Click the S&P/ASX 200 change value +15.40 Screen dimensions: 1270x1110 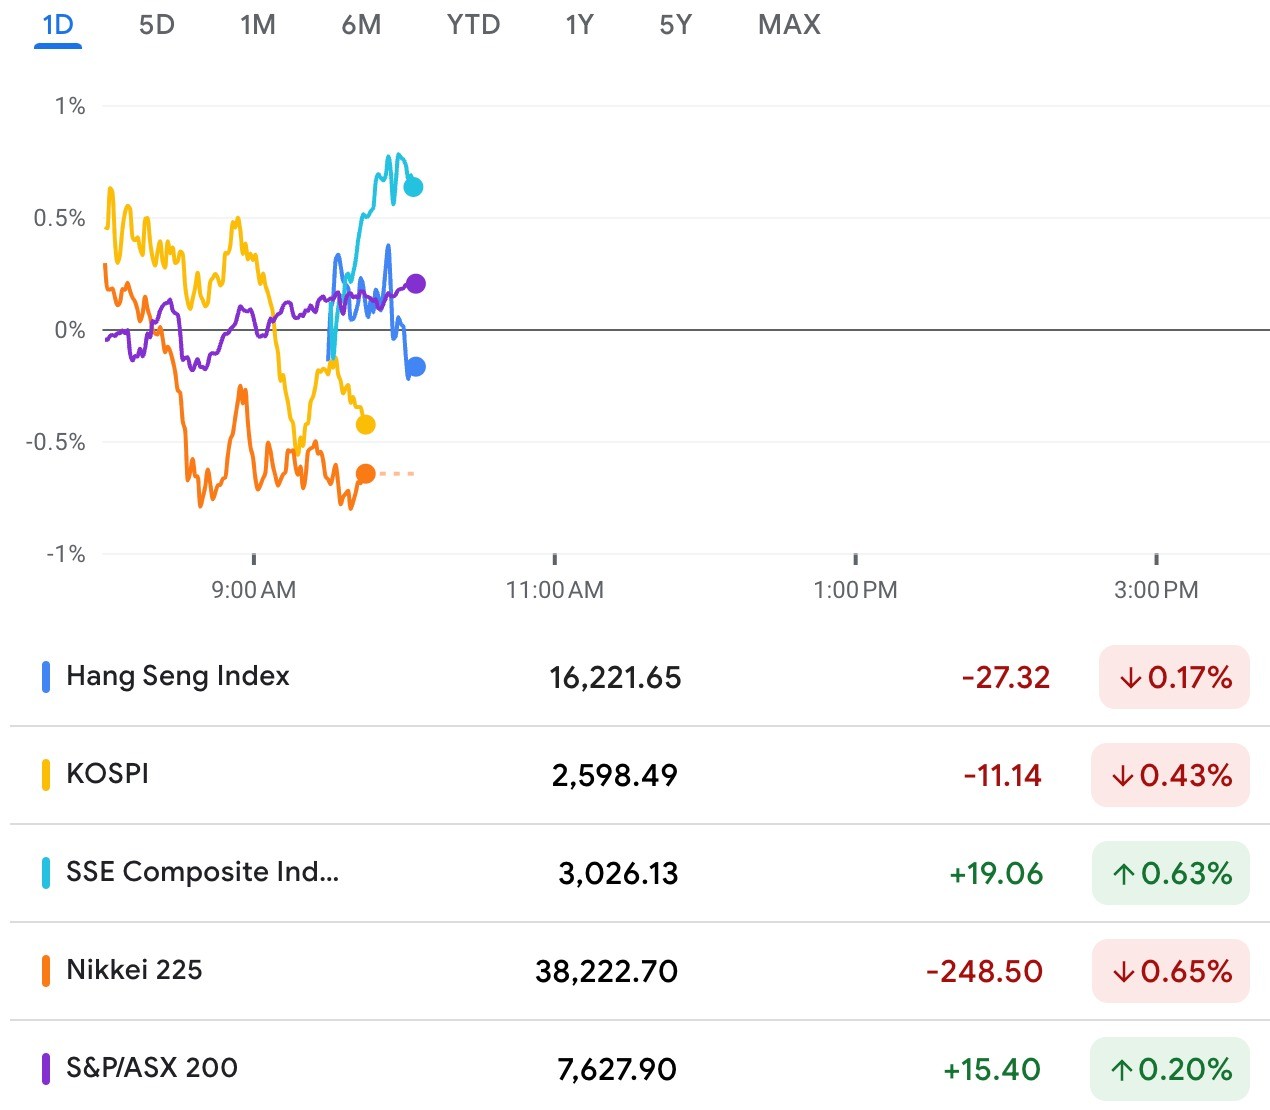click(992, 1070)
